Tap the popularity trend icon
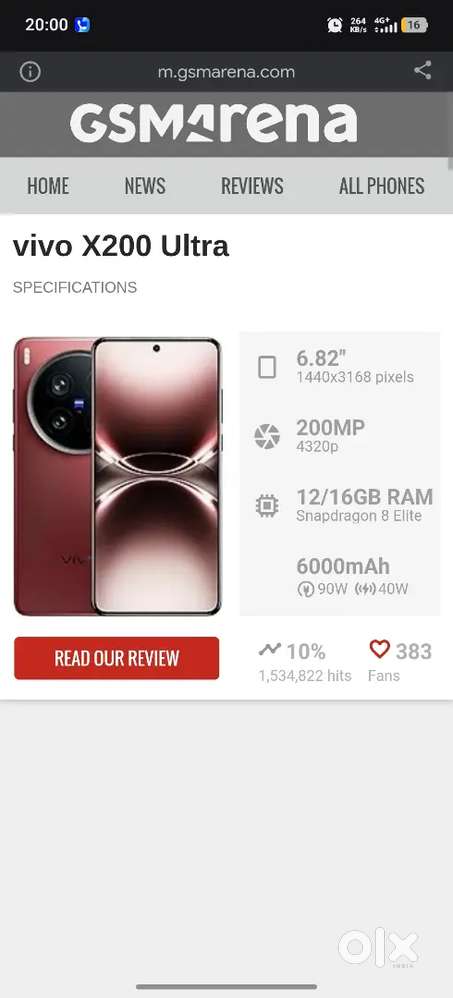The height and width of the screenshot is (998, 453). (x=270, y=650)
